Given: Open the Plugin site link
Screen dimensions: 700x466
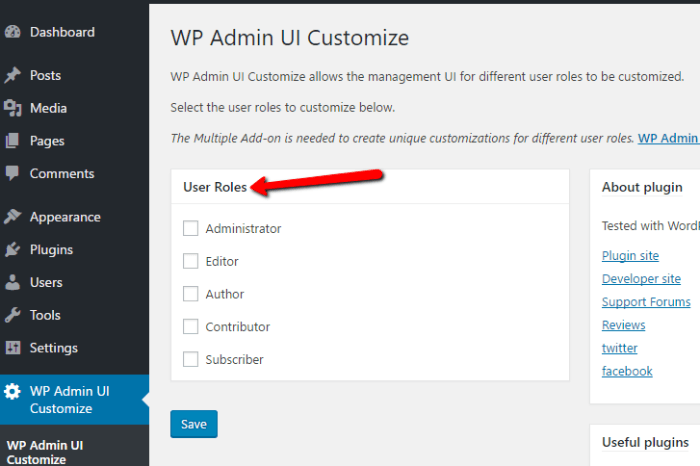Looking at the screenshot, I should tap(630, 256).
